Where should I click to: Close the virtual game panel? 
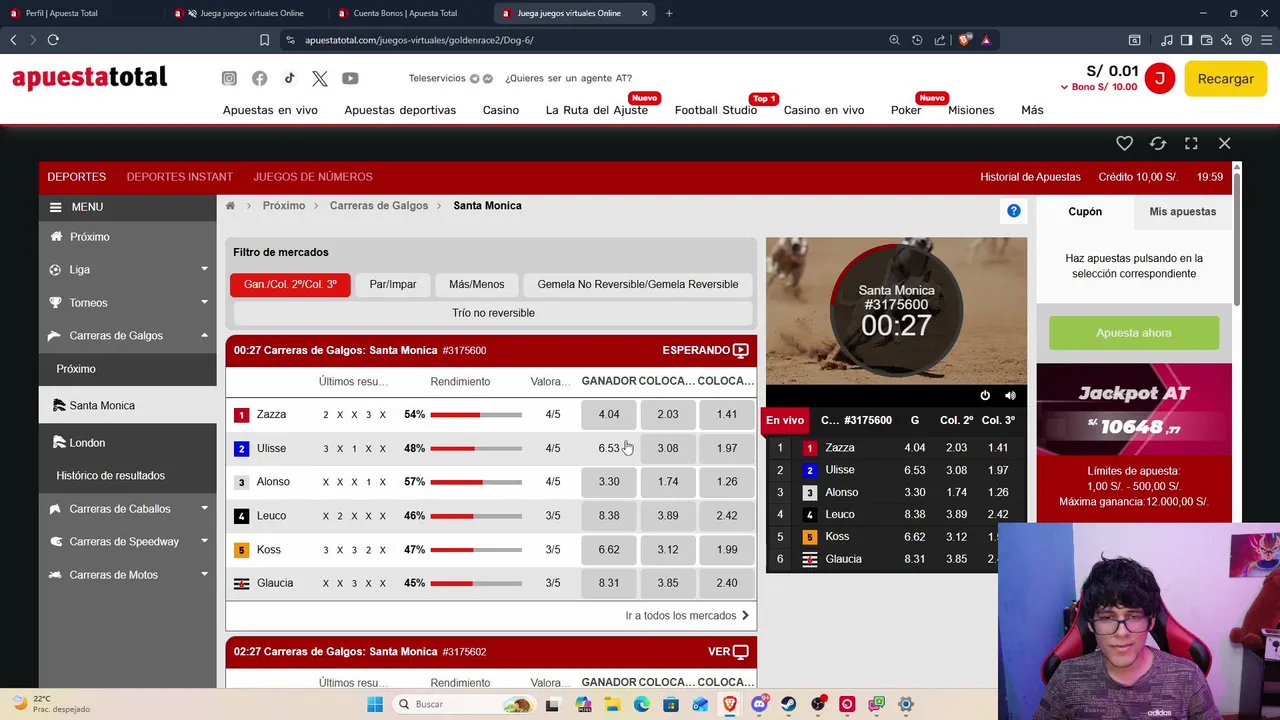pyautogui.click(x=1224, y=143)
